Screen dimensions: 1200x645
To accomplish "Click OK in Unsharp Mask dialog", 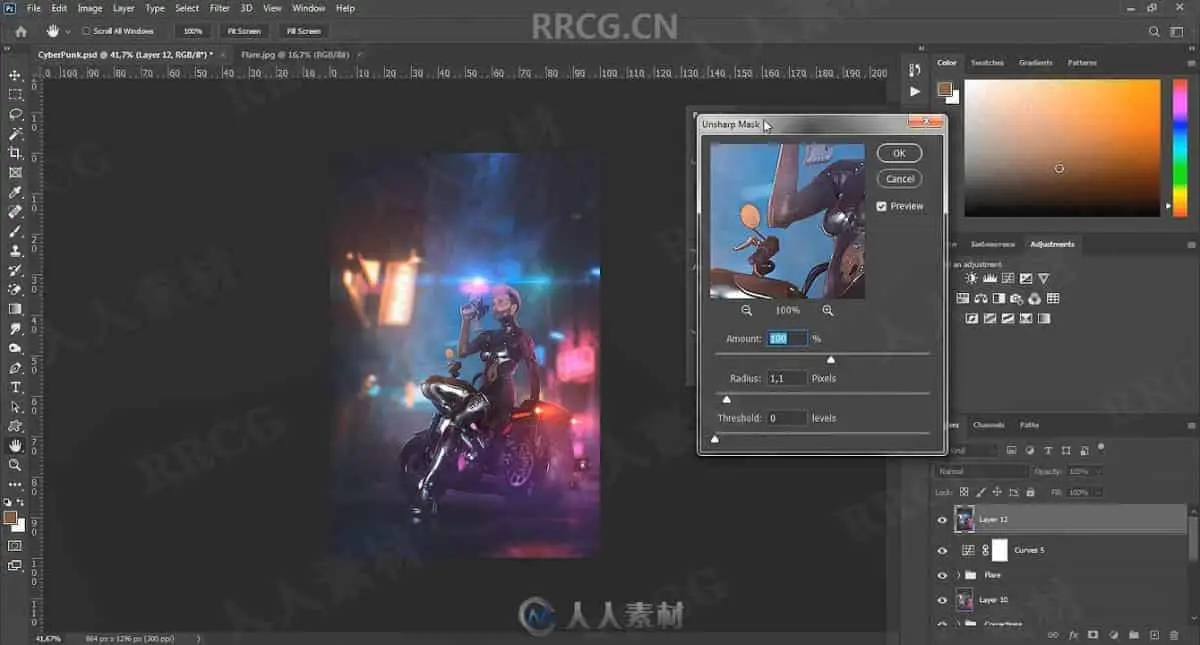I will point(899,153).
